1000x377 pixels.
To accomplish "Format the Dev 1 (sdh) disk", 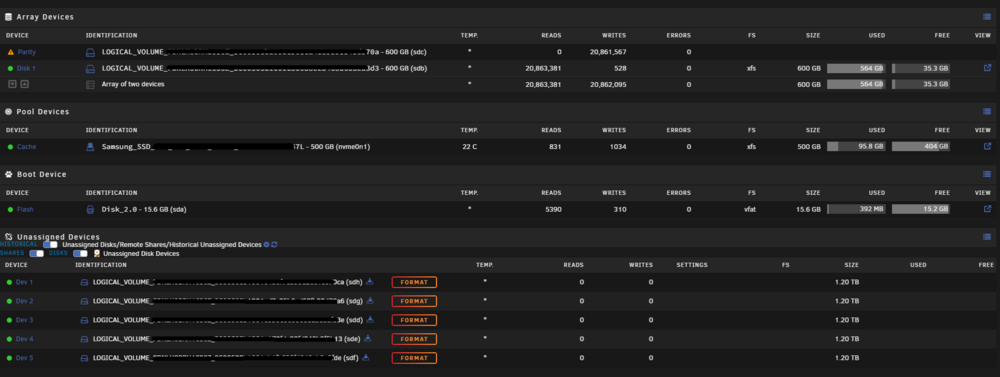I will point(414,282).
